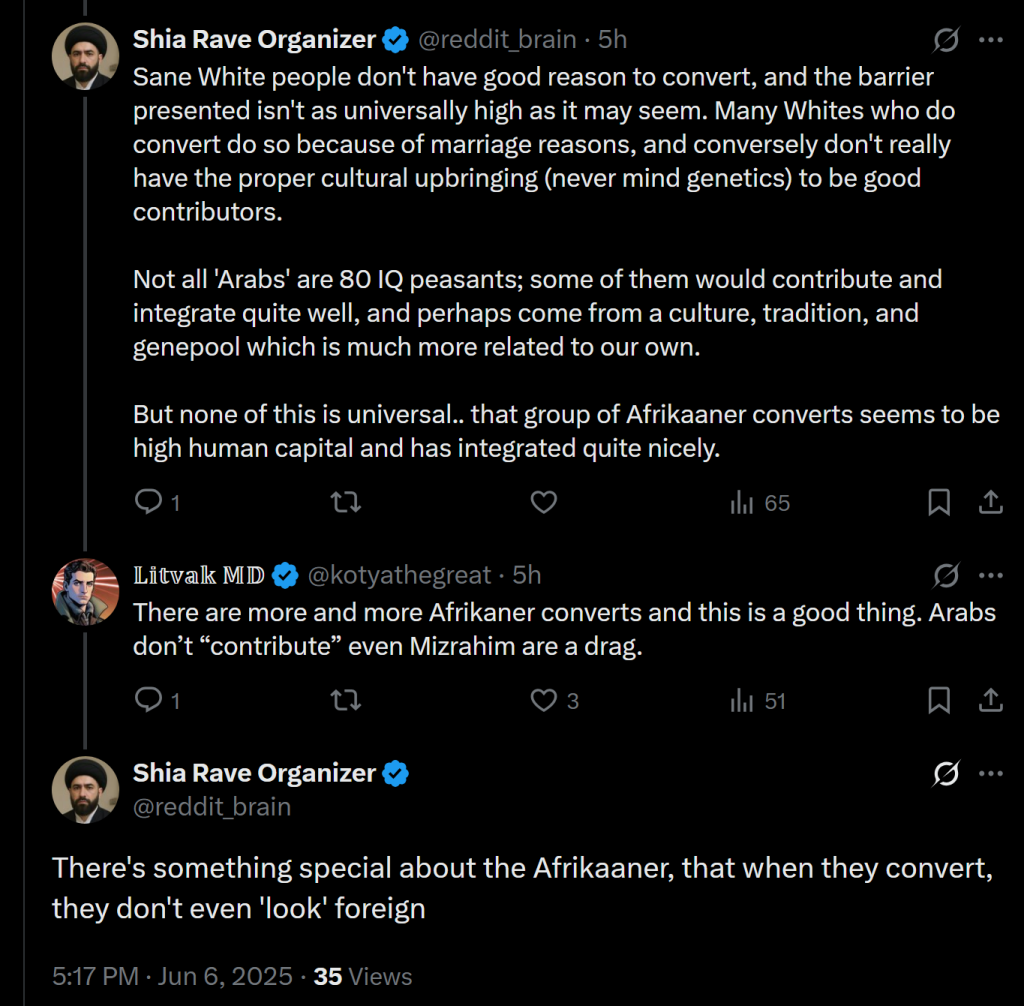
Task: Bookmark the first Shia Rave Organizer tweet
Action: [939, 503]
